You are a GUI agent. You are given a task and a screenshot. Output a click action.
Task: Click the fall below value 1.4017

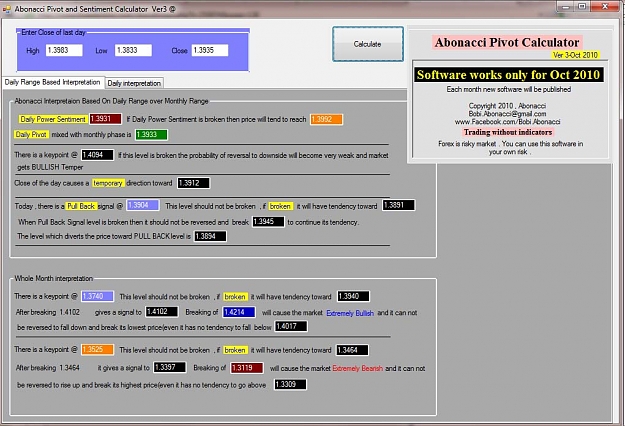(x=291, y=326)
